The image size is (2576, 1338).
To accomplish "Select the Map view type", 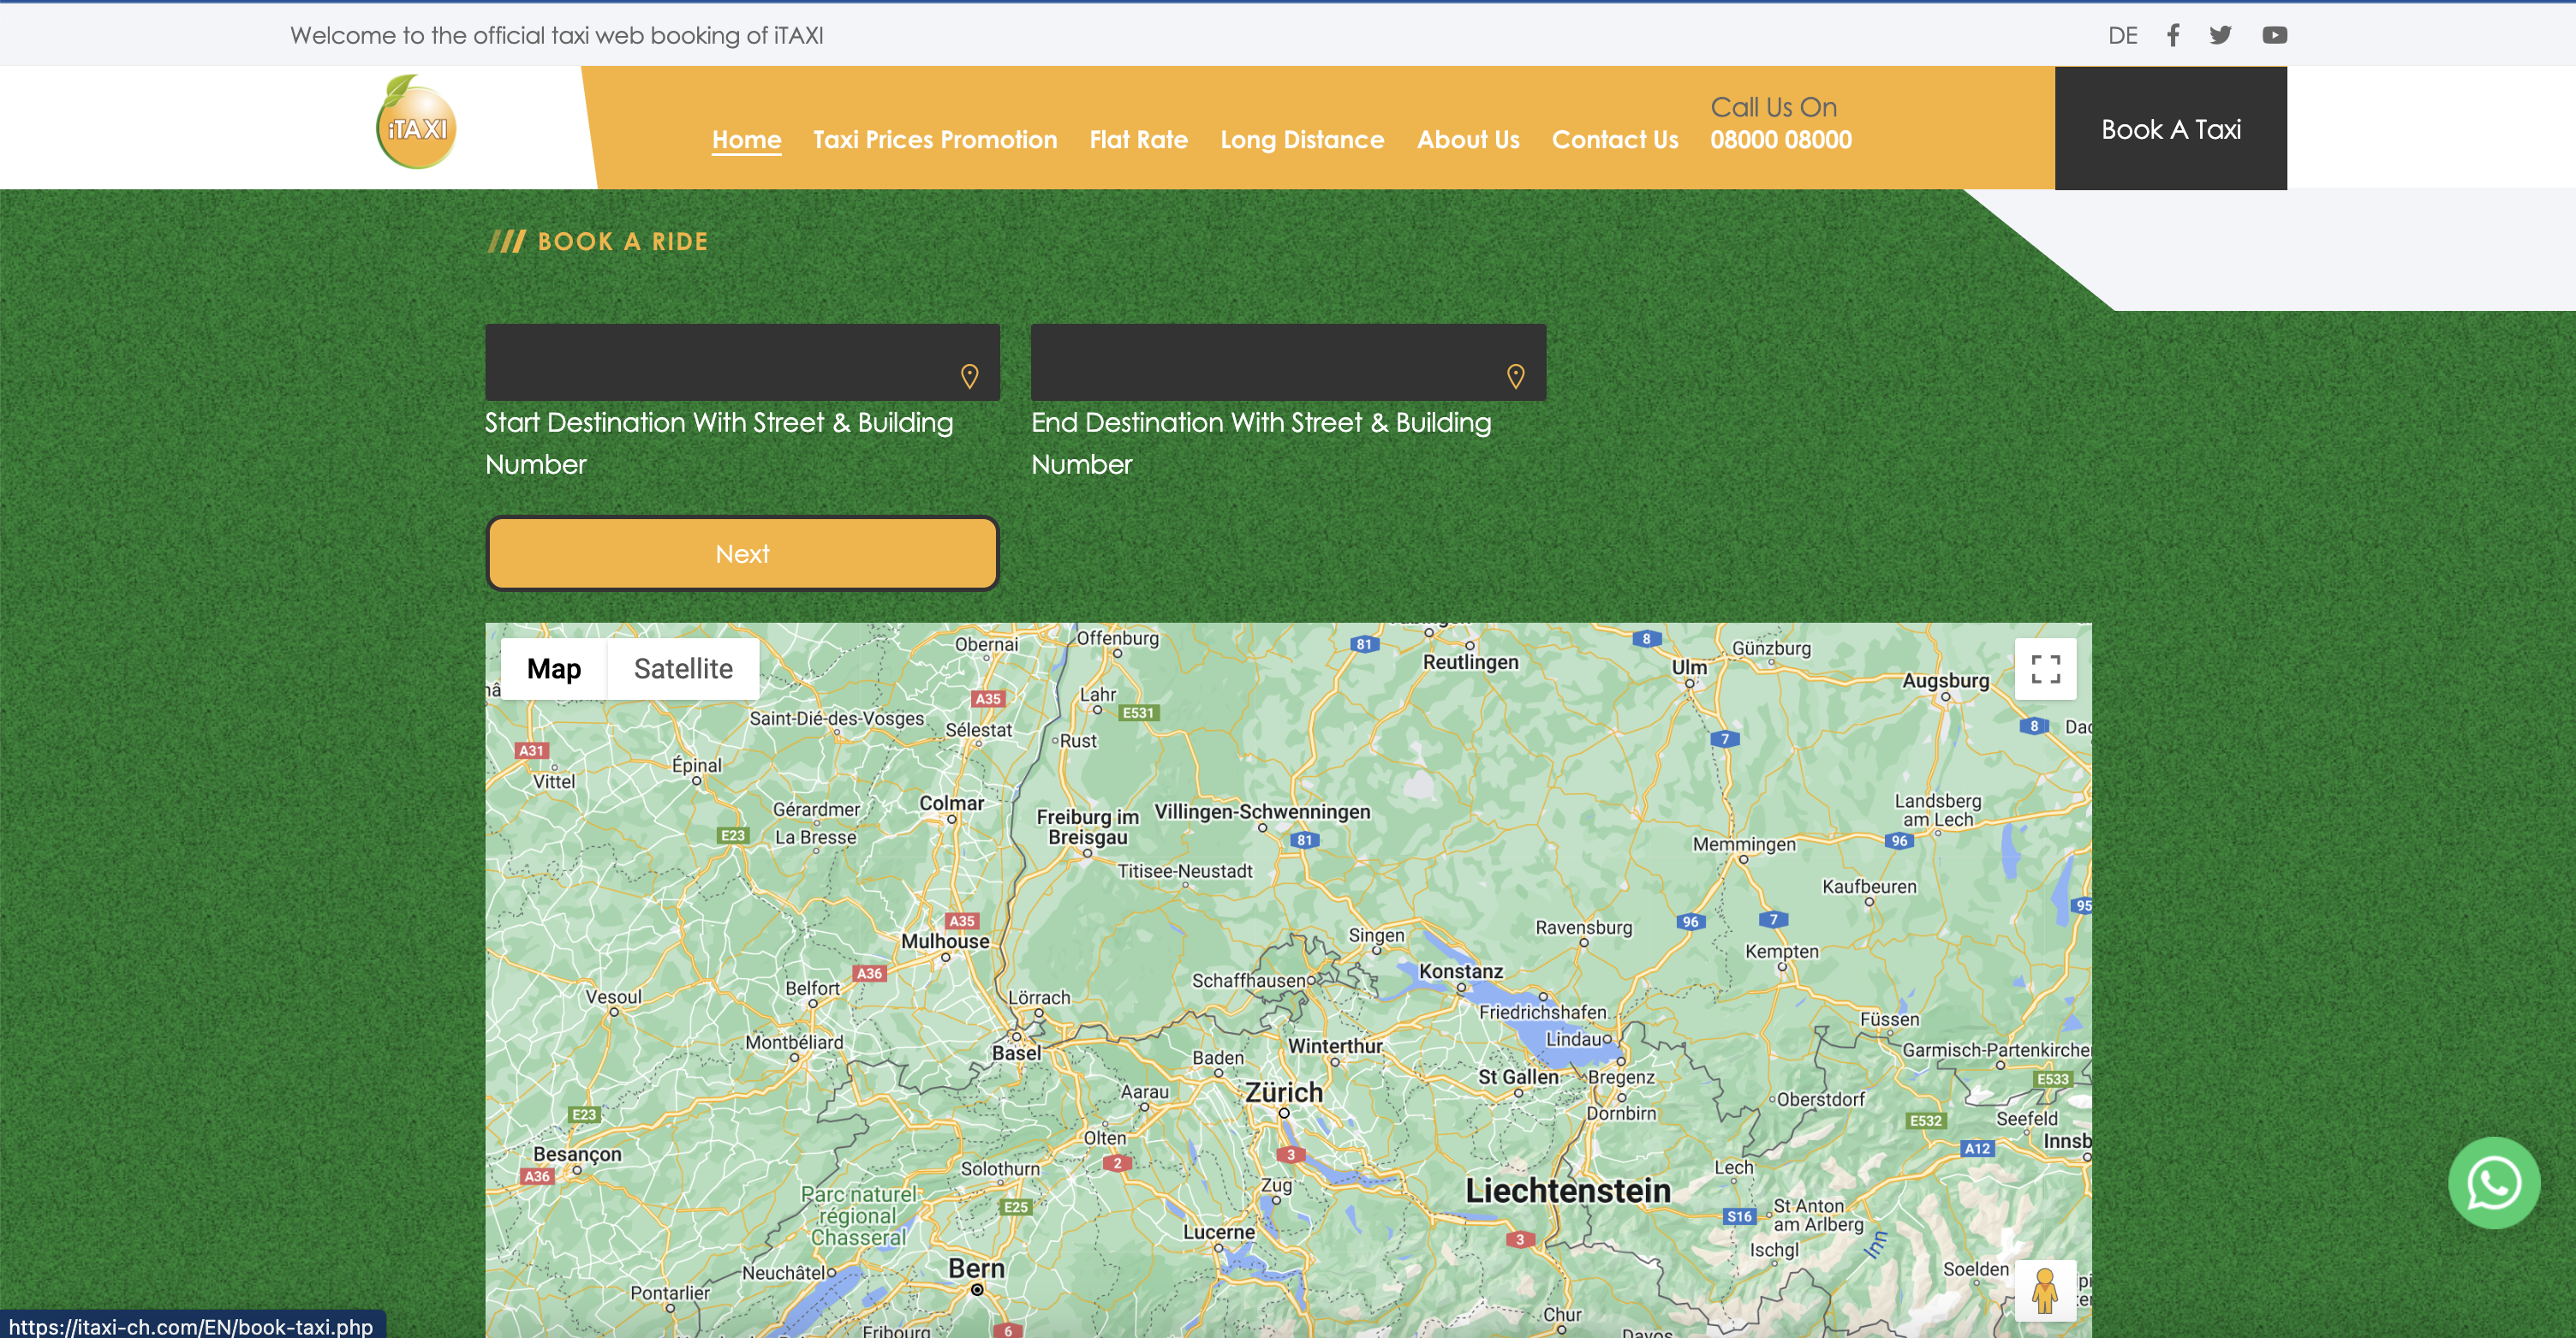I will 553,669.
